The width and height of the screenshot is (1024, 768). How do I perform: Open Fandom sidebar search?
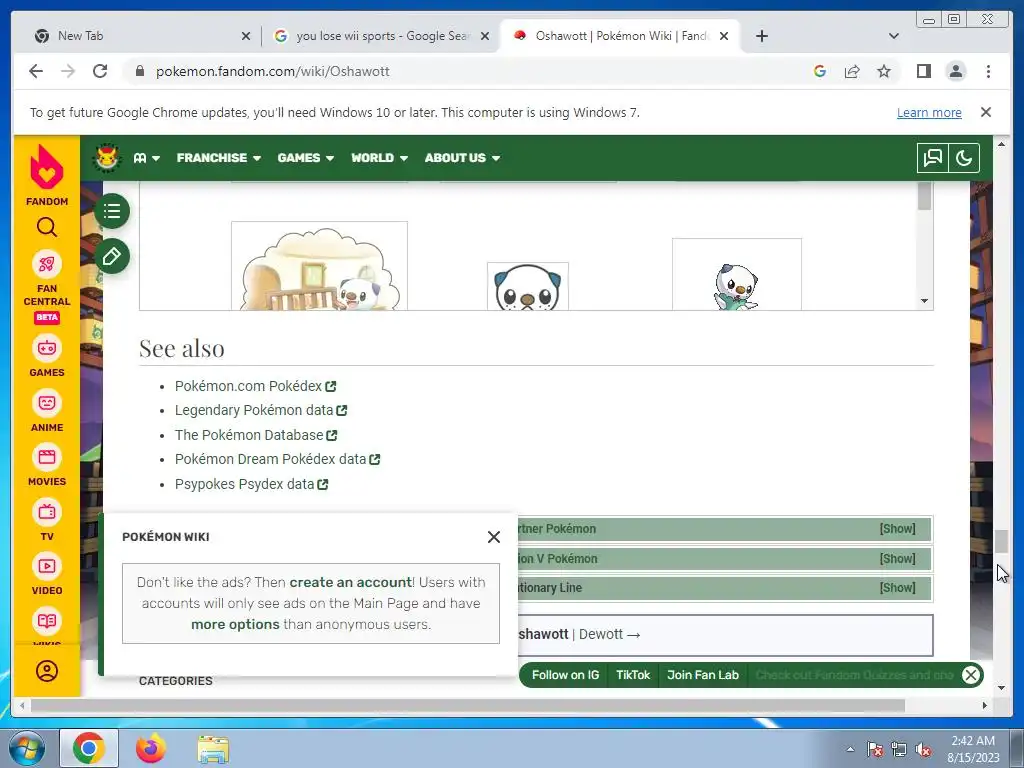(46, 227)
